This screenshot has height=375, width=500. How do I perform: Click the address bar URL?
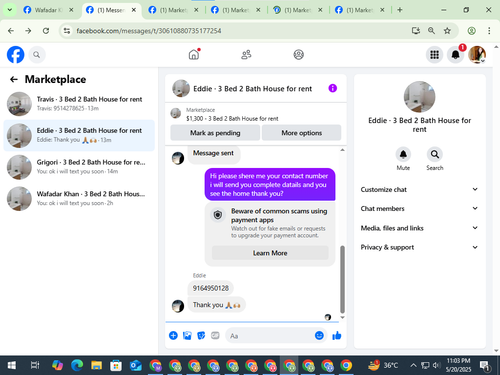(x=149, y=31)
